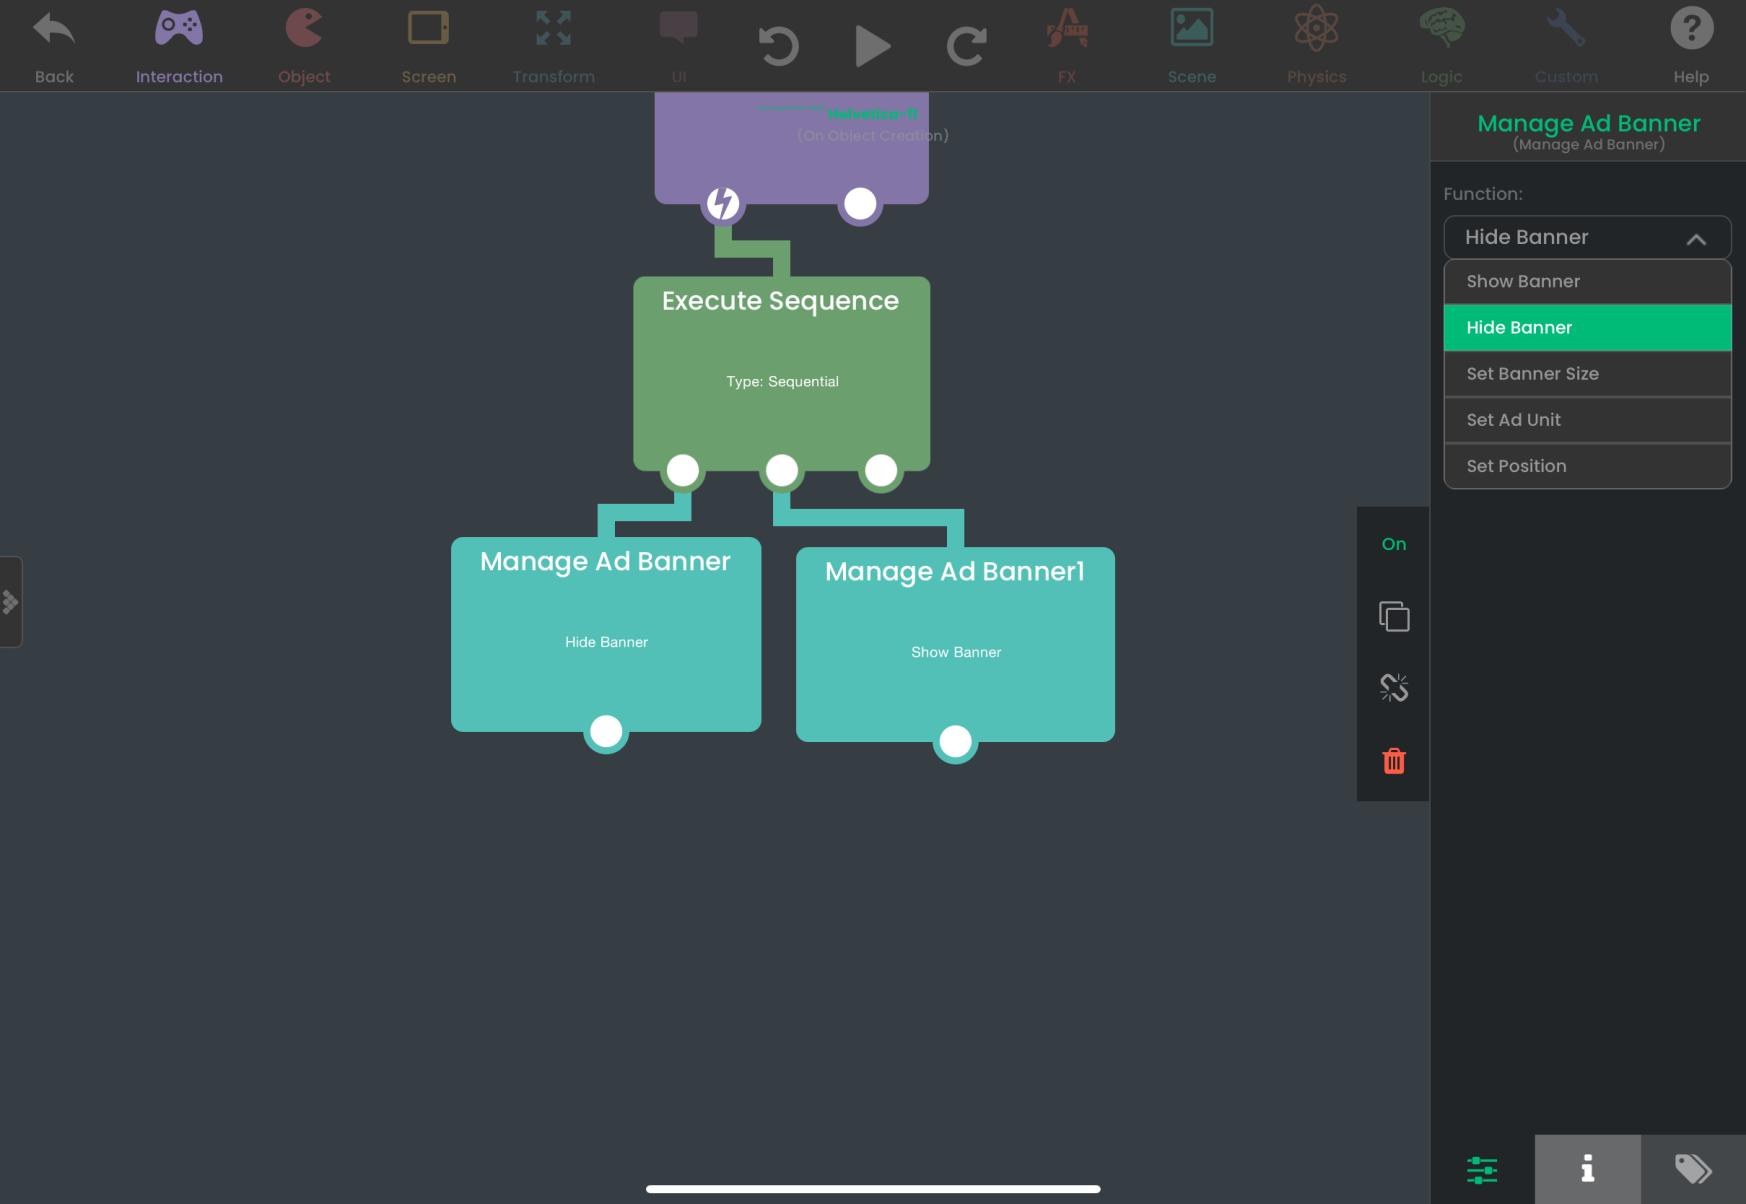Open the tags tab
The image size is (1746, 1204).
pos(1693,1169)
